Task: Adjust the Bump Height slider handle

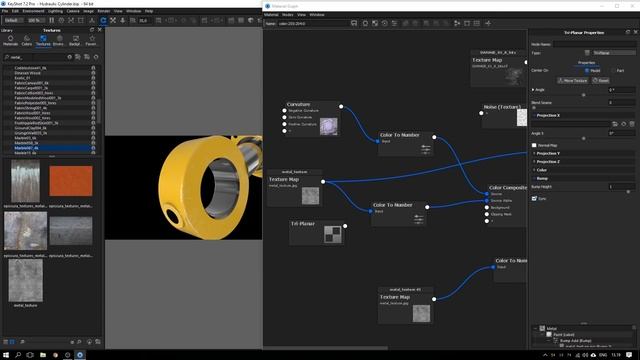Action: click(629, 191)
